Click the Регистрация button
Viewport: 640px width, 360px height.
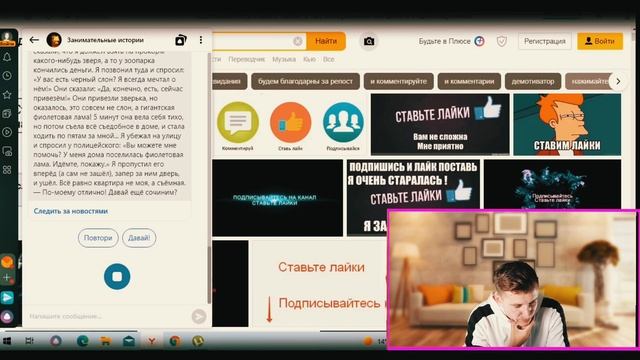(544, 41)
